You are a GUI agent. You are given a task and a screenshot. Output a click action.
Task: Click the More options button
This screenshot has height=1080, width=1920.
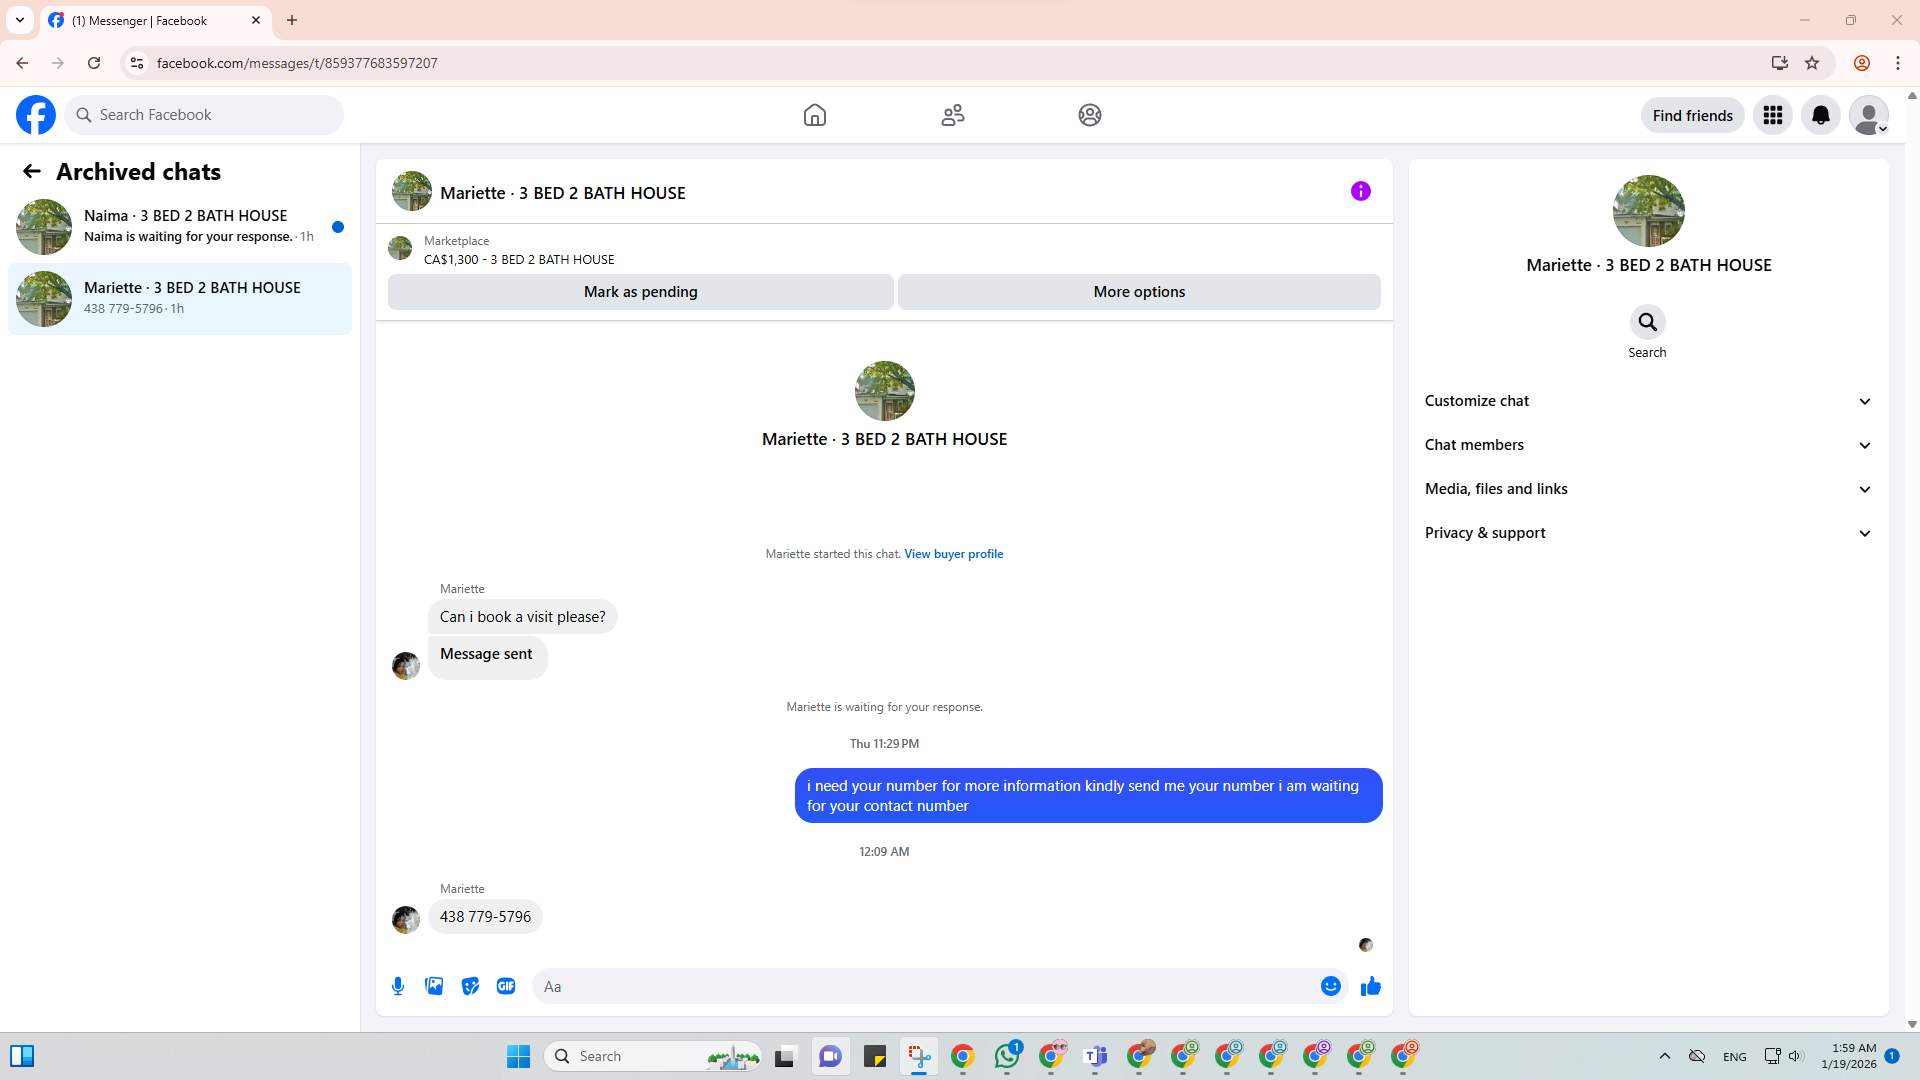[x=1139, y=292]
